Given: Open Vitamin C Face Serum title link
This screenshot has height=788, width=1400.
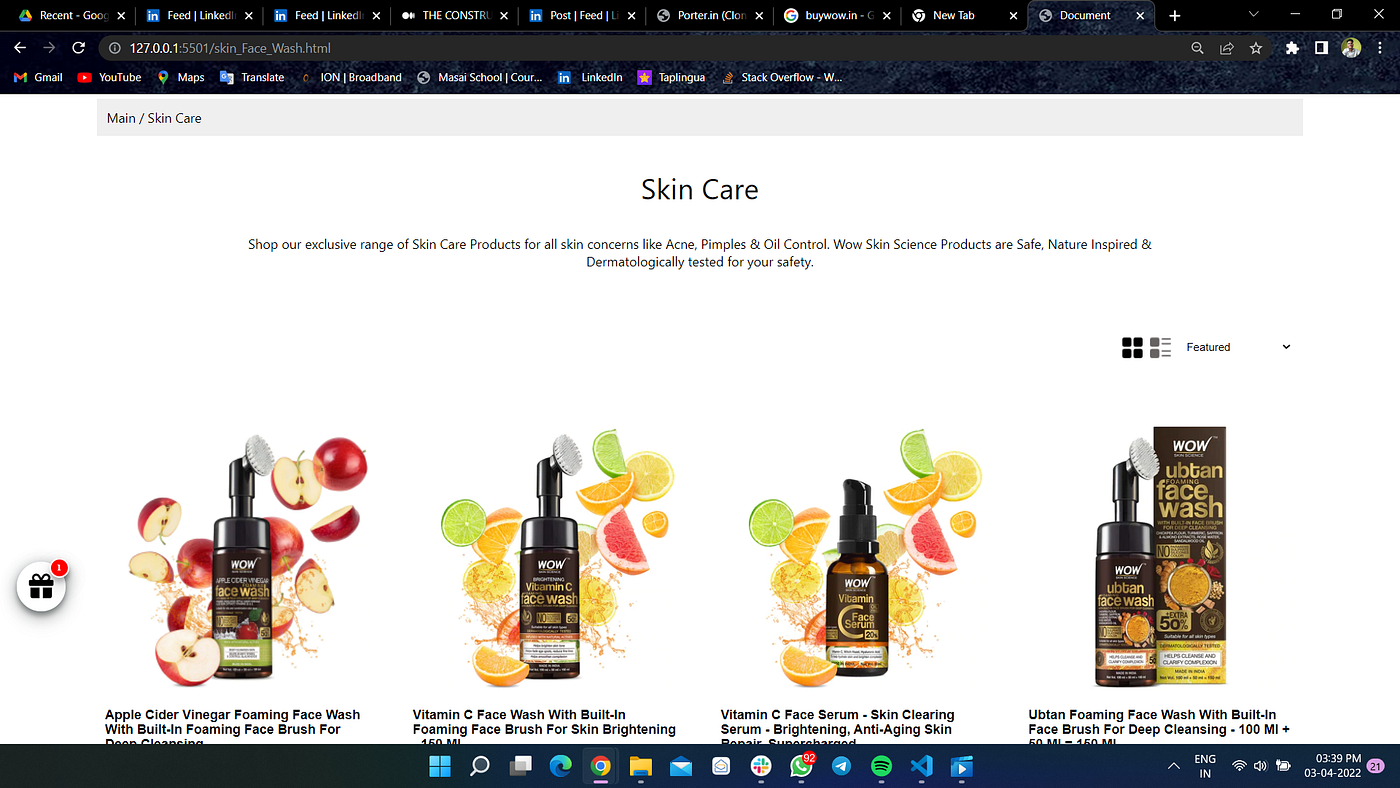Looking at the screenshot, I should pyautogui.click(x=838, y=728).
